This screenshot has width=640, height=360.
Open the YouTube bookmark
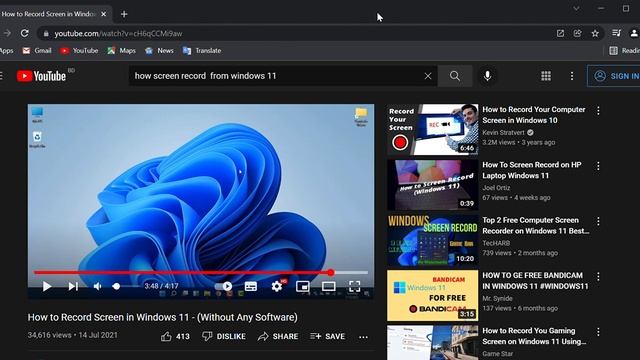click(x=79, y=51)
